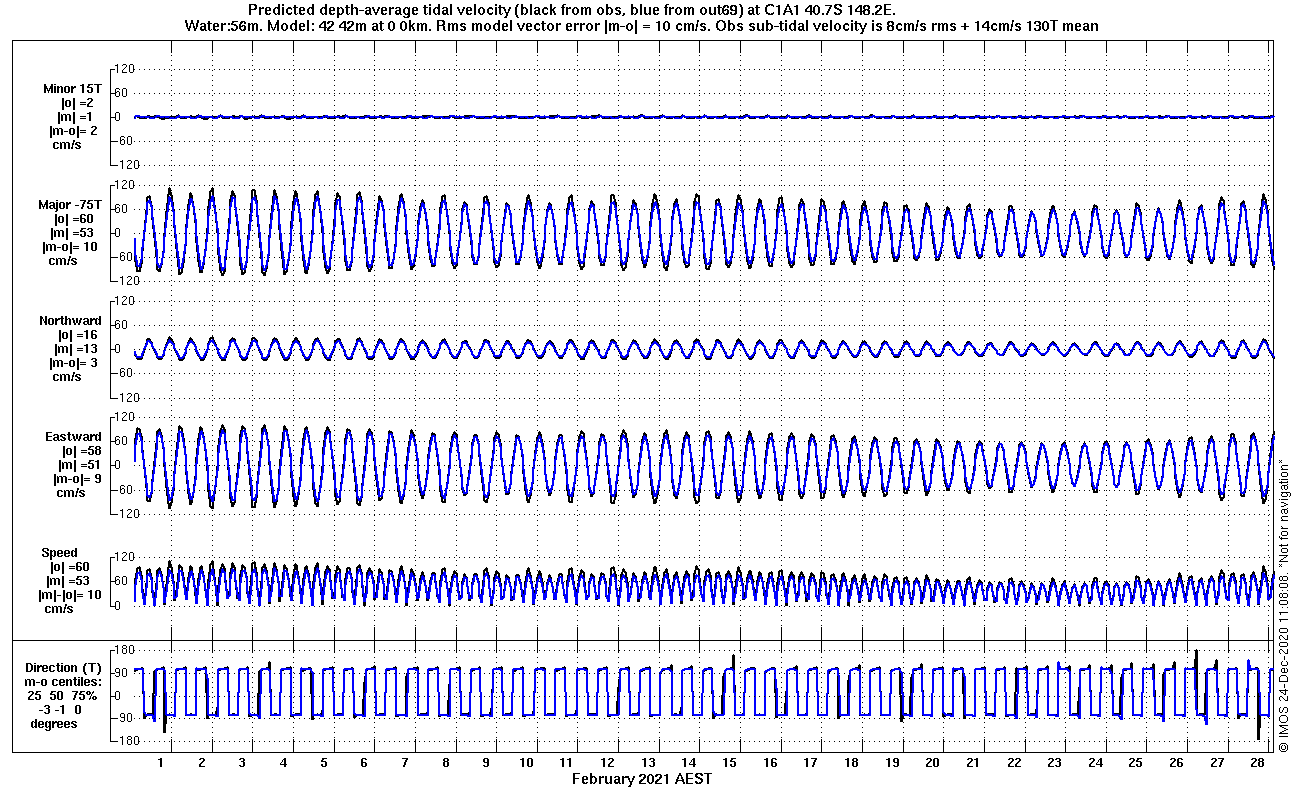The width and height of the screenshot is (1300, 800).
Task: Click the '|o| =60' value under Major -75T
Action: tap(74, 218)
